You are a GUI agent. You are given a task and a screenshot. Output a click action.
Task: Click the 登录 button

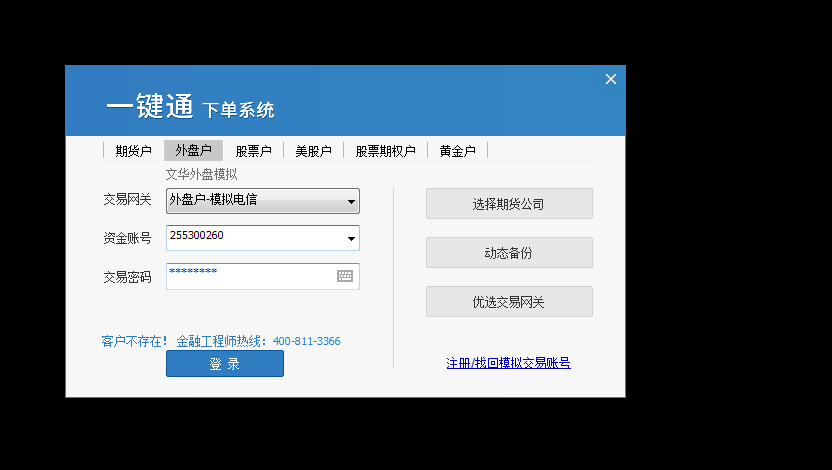pos(225,363)
